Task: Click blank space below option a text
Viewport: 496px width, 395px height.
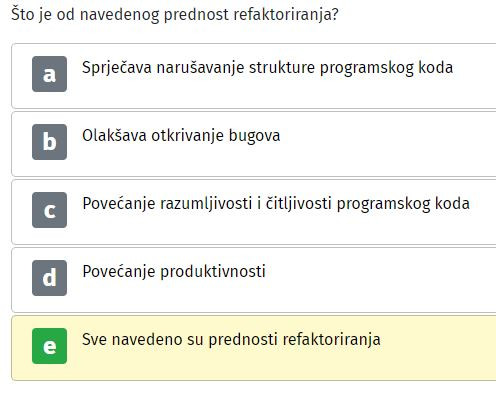Action: [x=267, y=93]
